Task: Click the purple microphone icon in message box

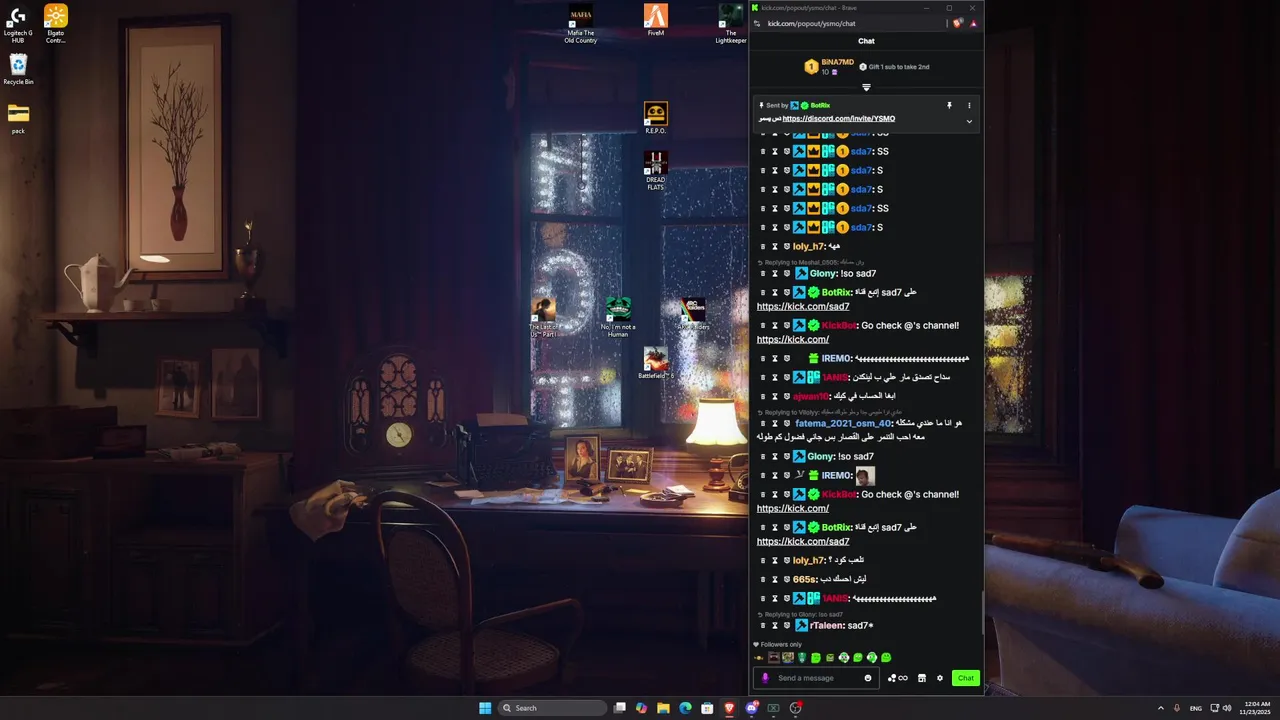Action: [765, 678]
